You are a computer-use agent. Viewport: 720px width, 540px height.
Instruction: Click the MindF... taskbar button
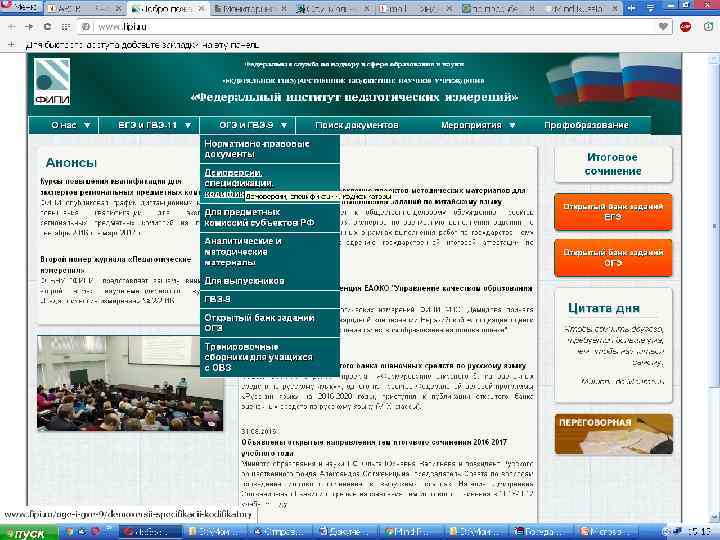click(411, 532)
